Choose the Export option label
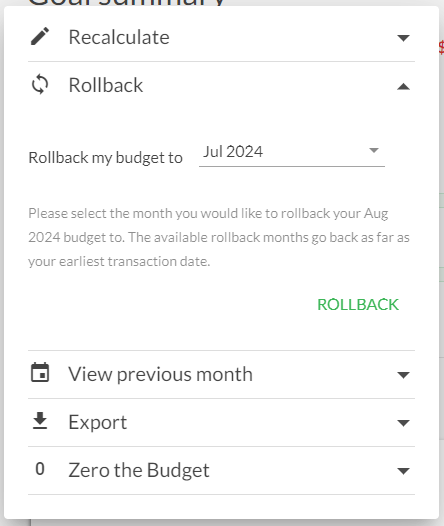The image size is (444, 526). pyautogui.click(x=98, y=422)
